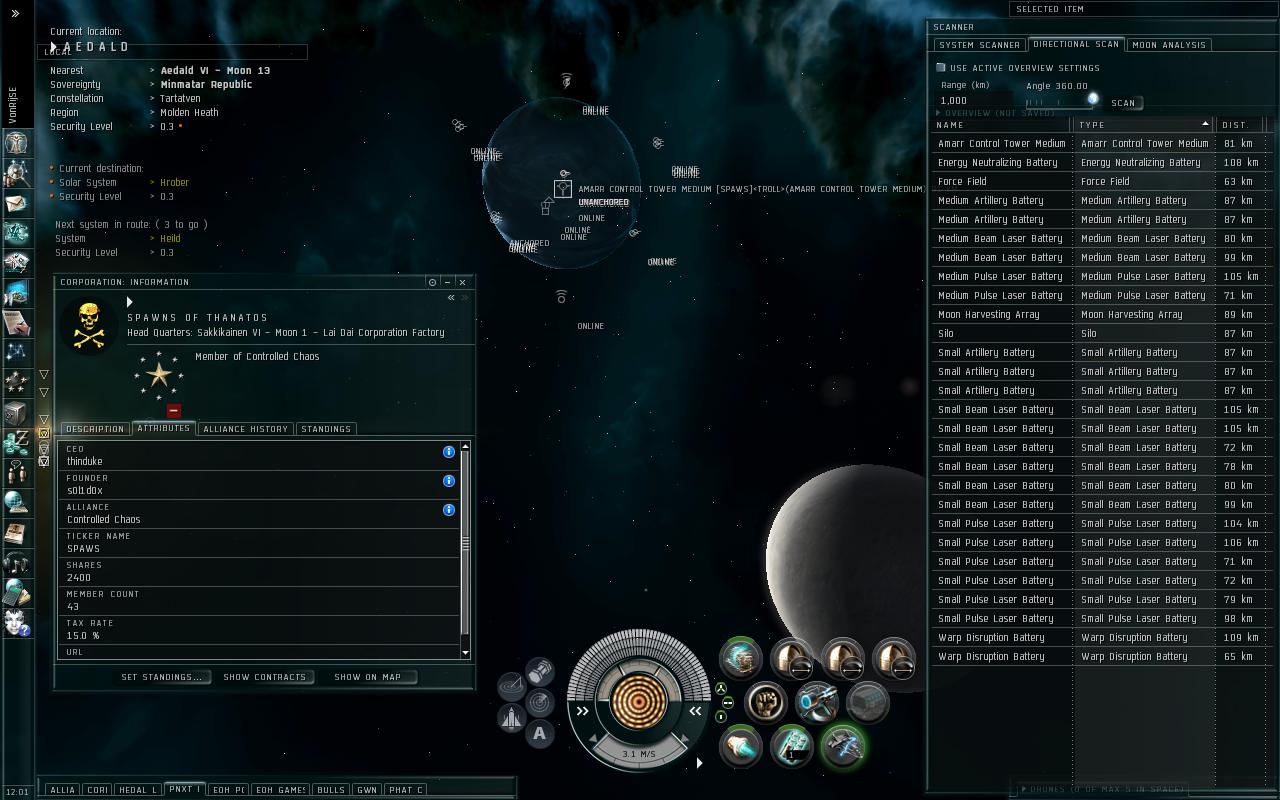This screenshot has height=800, width=1280.
Task: Show info for founder s0l1d0x
Action: click(x=449, y=481)
